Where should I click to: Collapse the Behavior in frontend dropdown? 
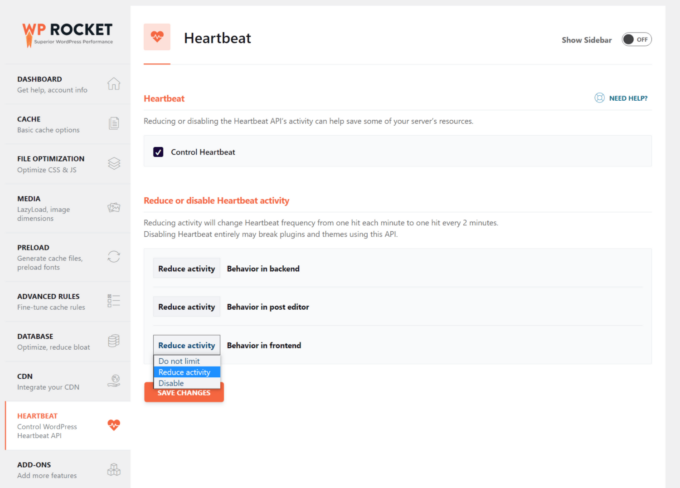tap(186, 345)
